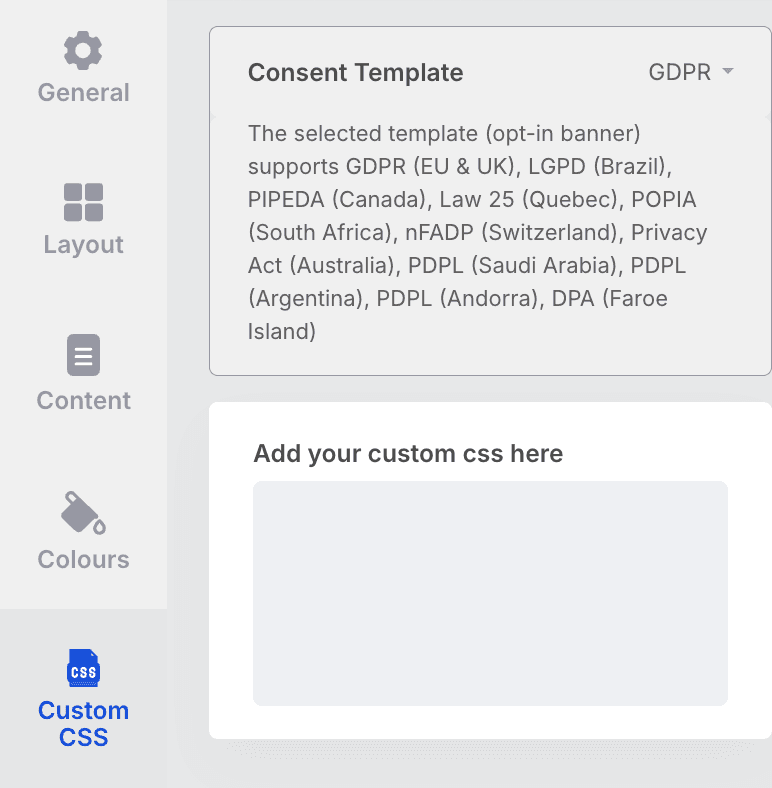Viewport: 772px width, 788px height.
Task: Open General settings via gear icon
Action: (x=83, y=50)
